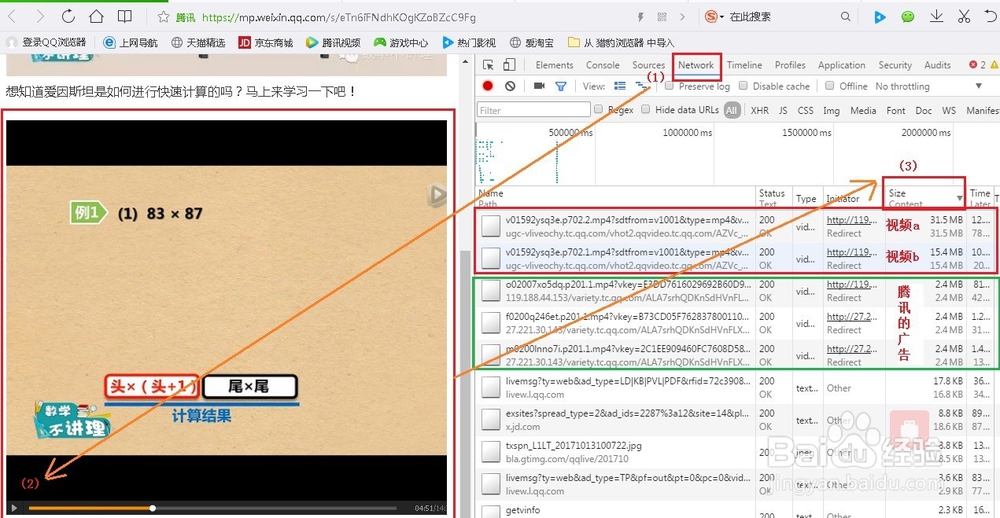
Task: Clear the network log with the clear icon
Action: click(x=510, y=86)
